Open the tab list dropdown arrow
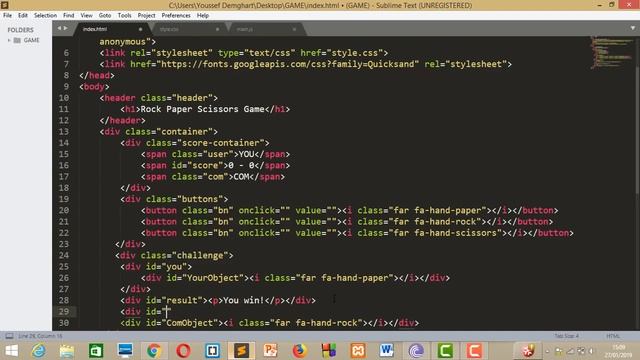 (x=633, y=28)
